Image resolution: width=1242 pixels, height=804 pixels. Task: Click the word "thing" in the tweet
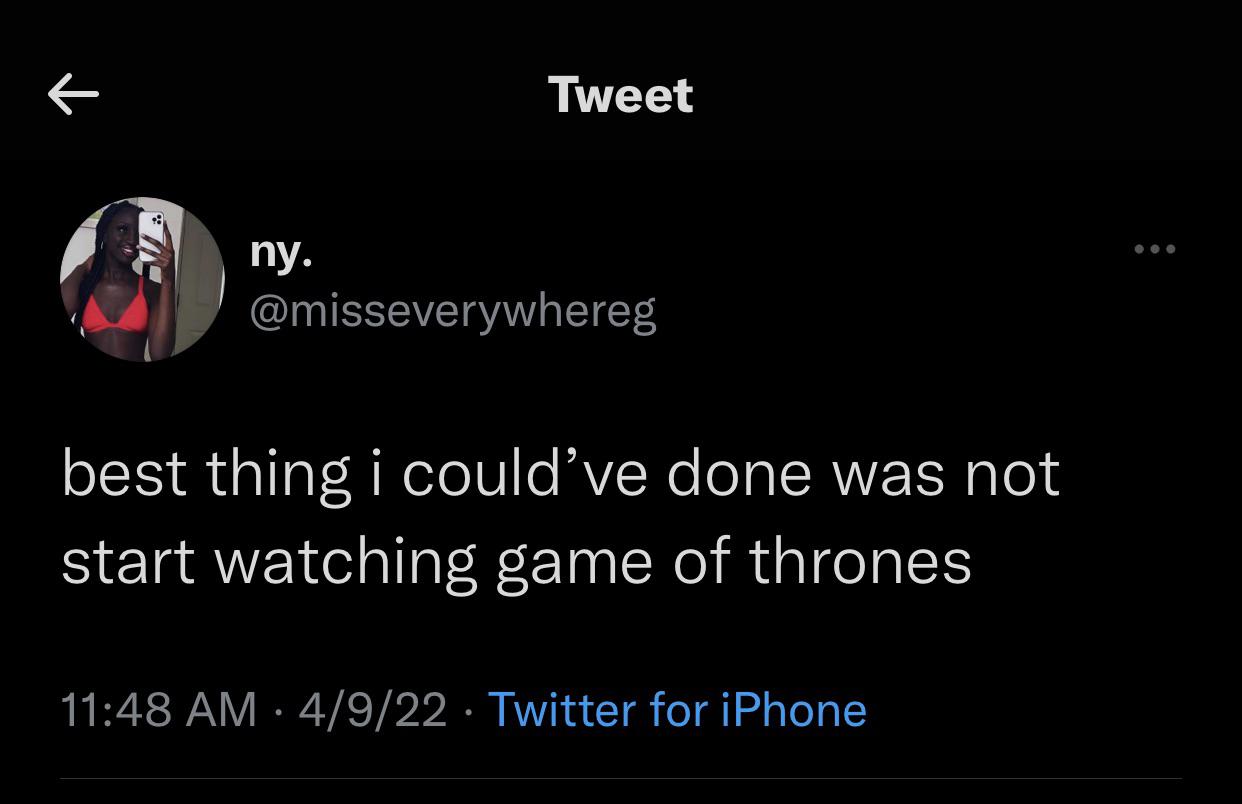point(279,476)
